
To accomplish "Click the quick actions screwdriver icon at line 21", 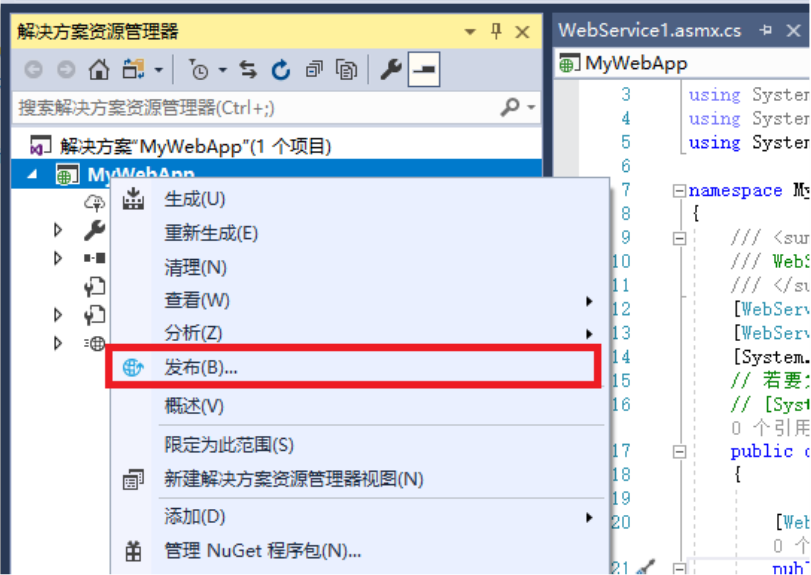I will [x=645, y=567].
